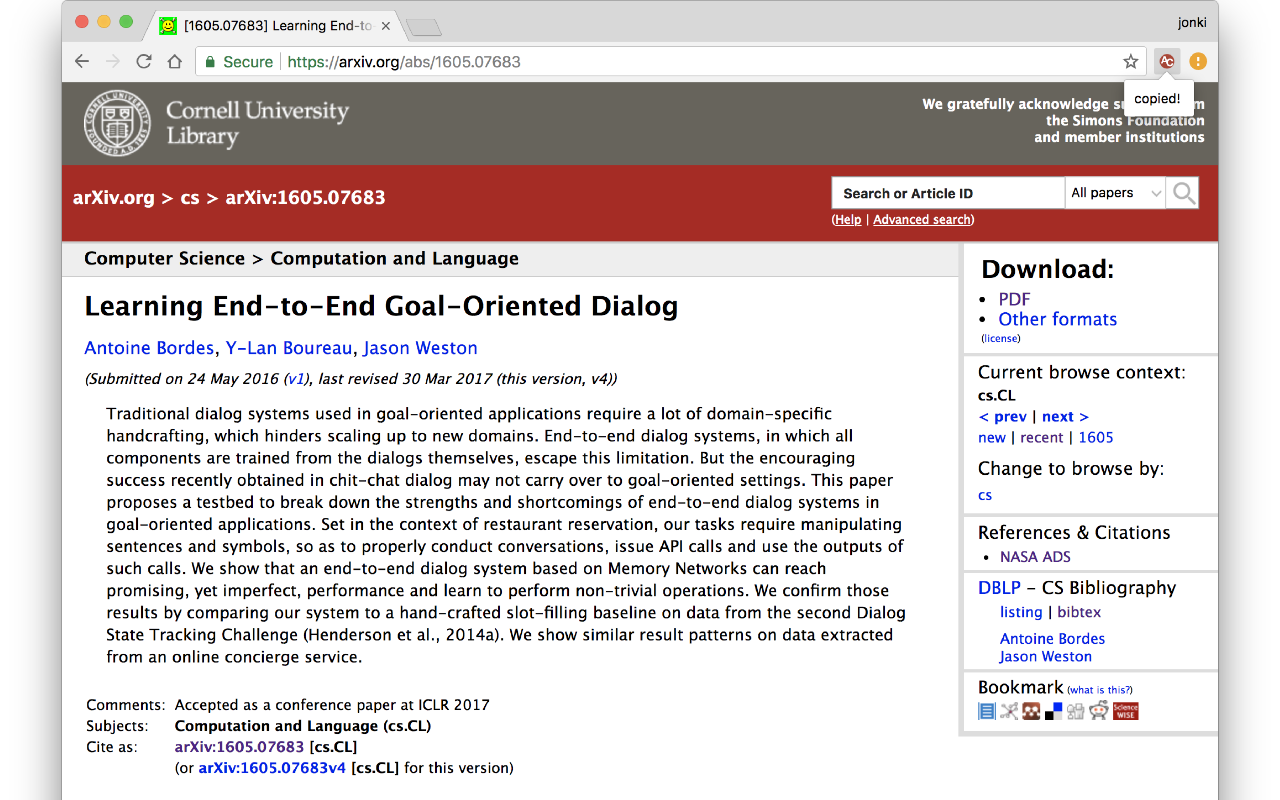The width and height of the screenshot is (1280, 800).
Task: Click the Cornell University Library logo
Action: pyautogui.click(x=216, y=123)
